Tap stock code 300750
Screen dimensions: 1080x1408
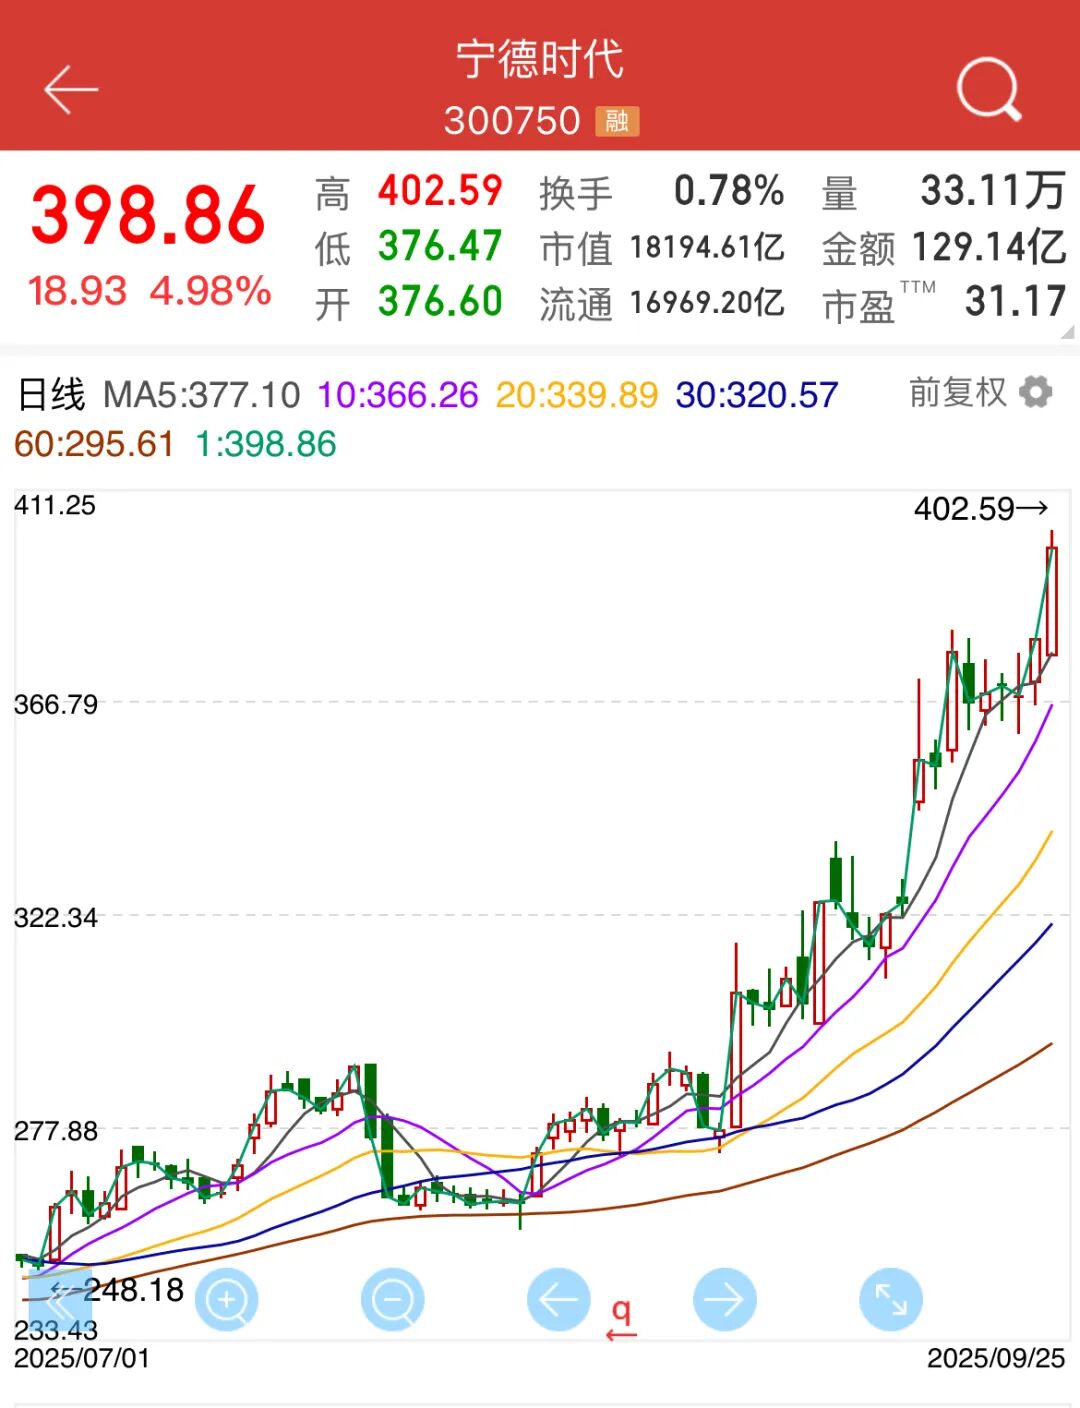pos(512,121)
